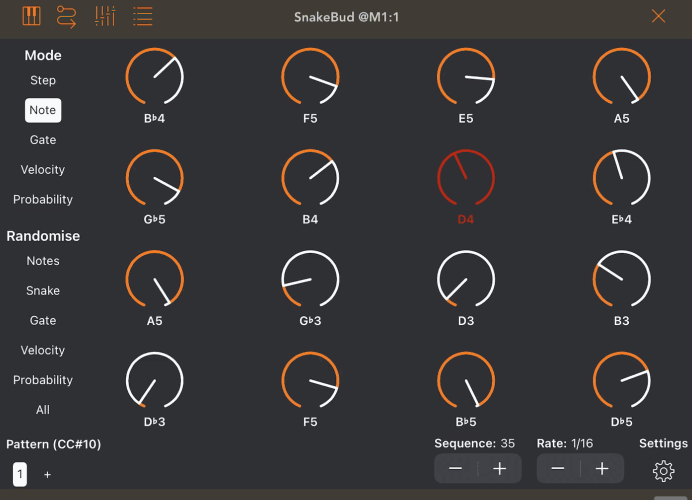Add a new pattern with plus
692x500 pixels.
(x=47, y=475)
